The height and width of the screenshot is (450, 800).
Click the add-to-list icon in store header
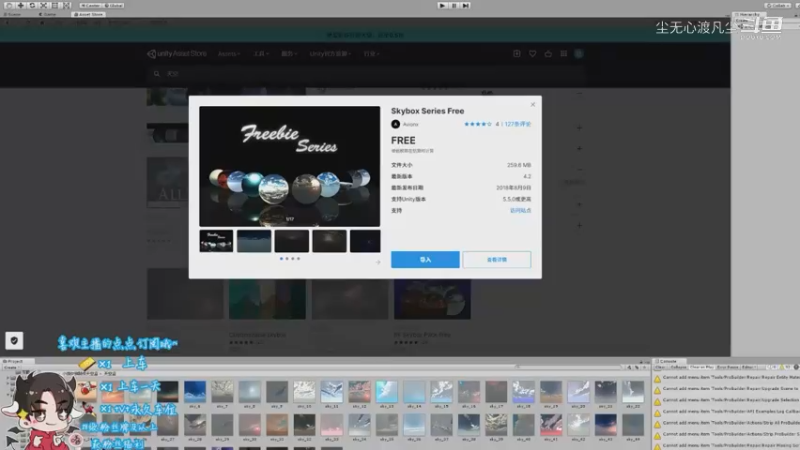(x=517, y=54)
